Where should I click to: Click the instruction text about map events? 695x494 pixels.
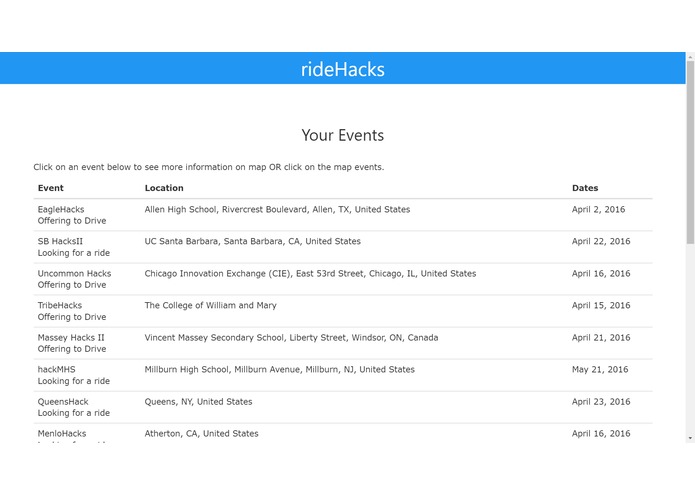(209, 167)
